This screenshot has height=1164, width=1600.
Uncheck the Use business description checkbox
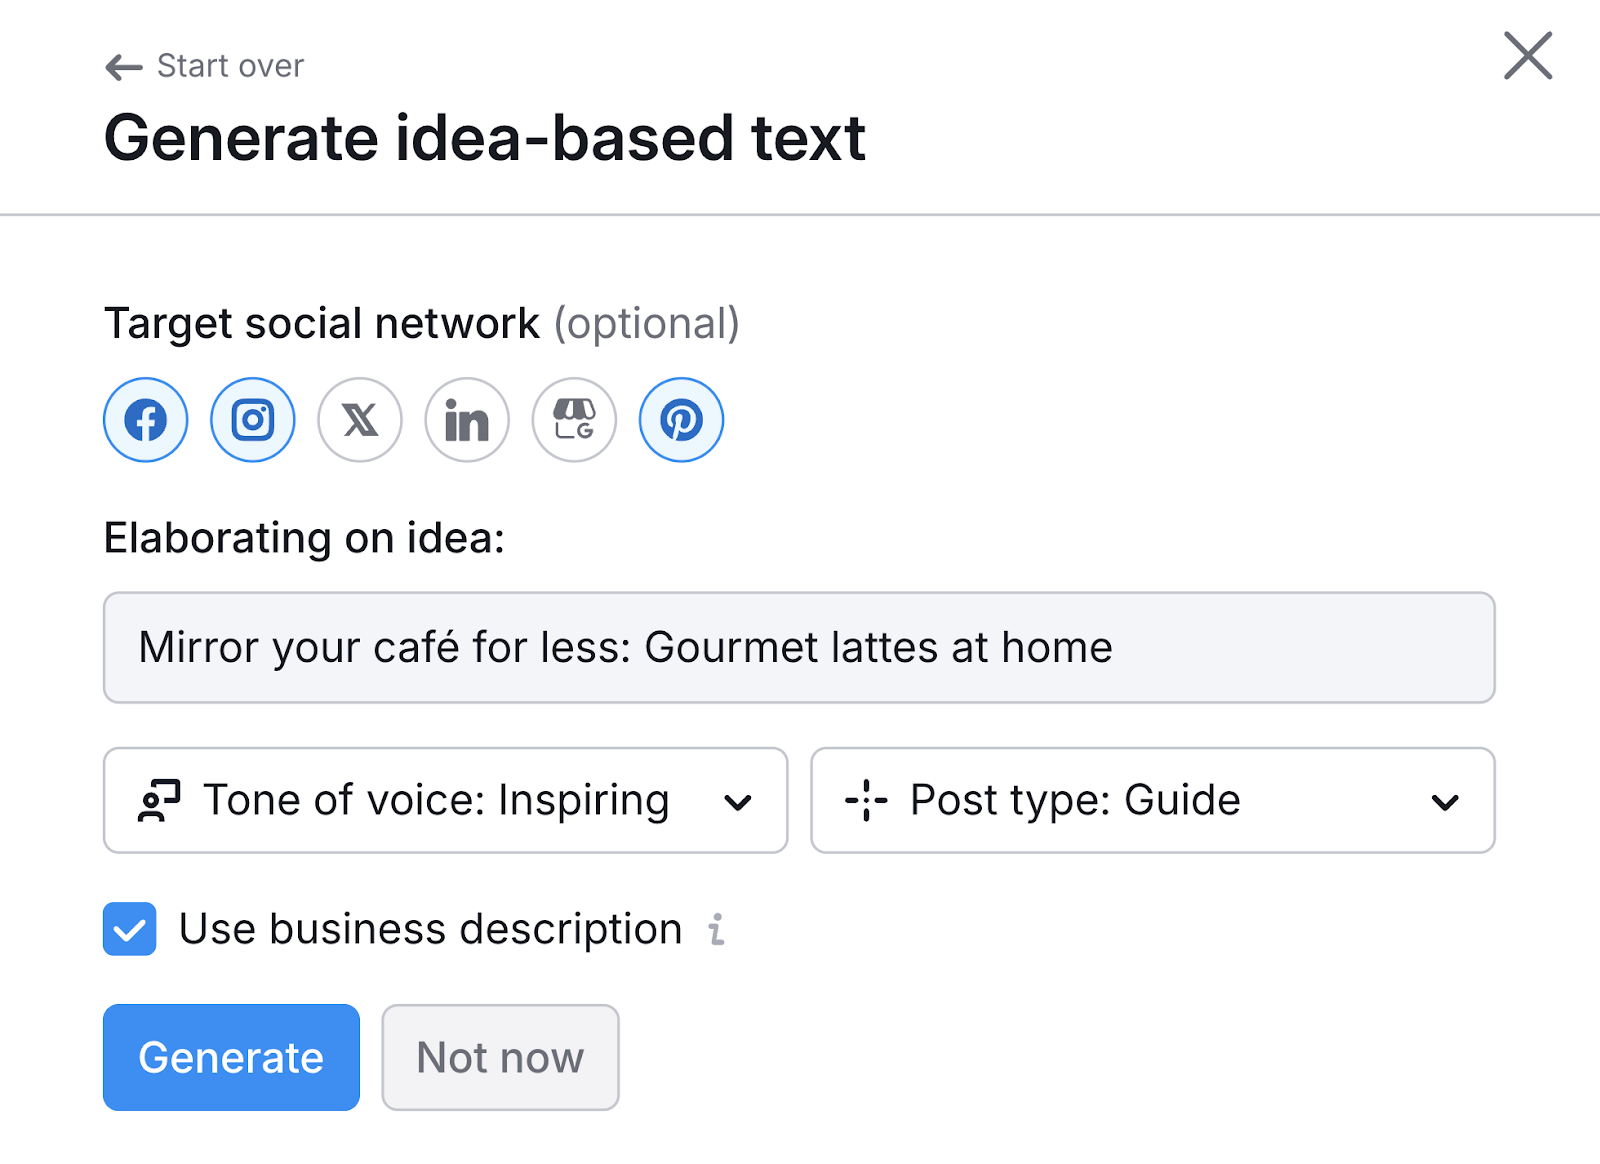pos(129,930)
